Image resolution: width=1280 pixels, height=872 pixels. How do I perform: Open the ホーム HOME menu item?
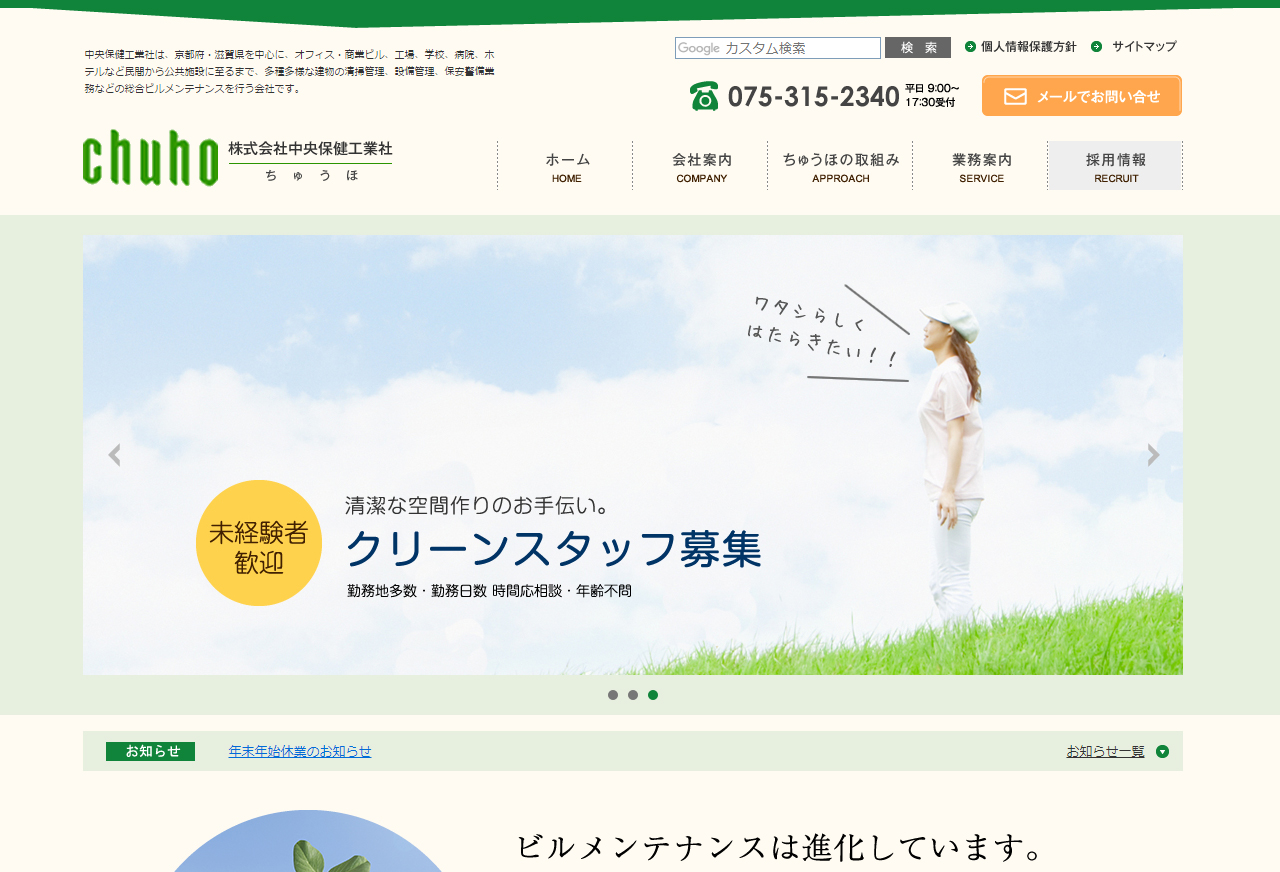coord(566,166)
